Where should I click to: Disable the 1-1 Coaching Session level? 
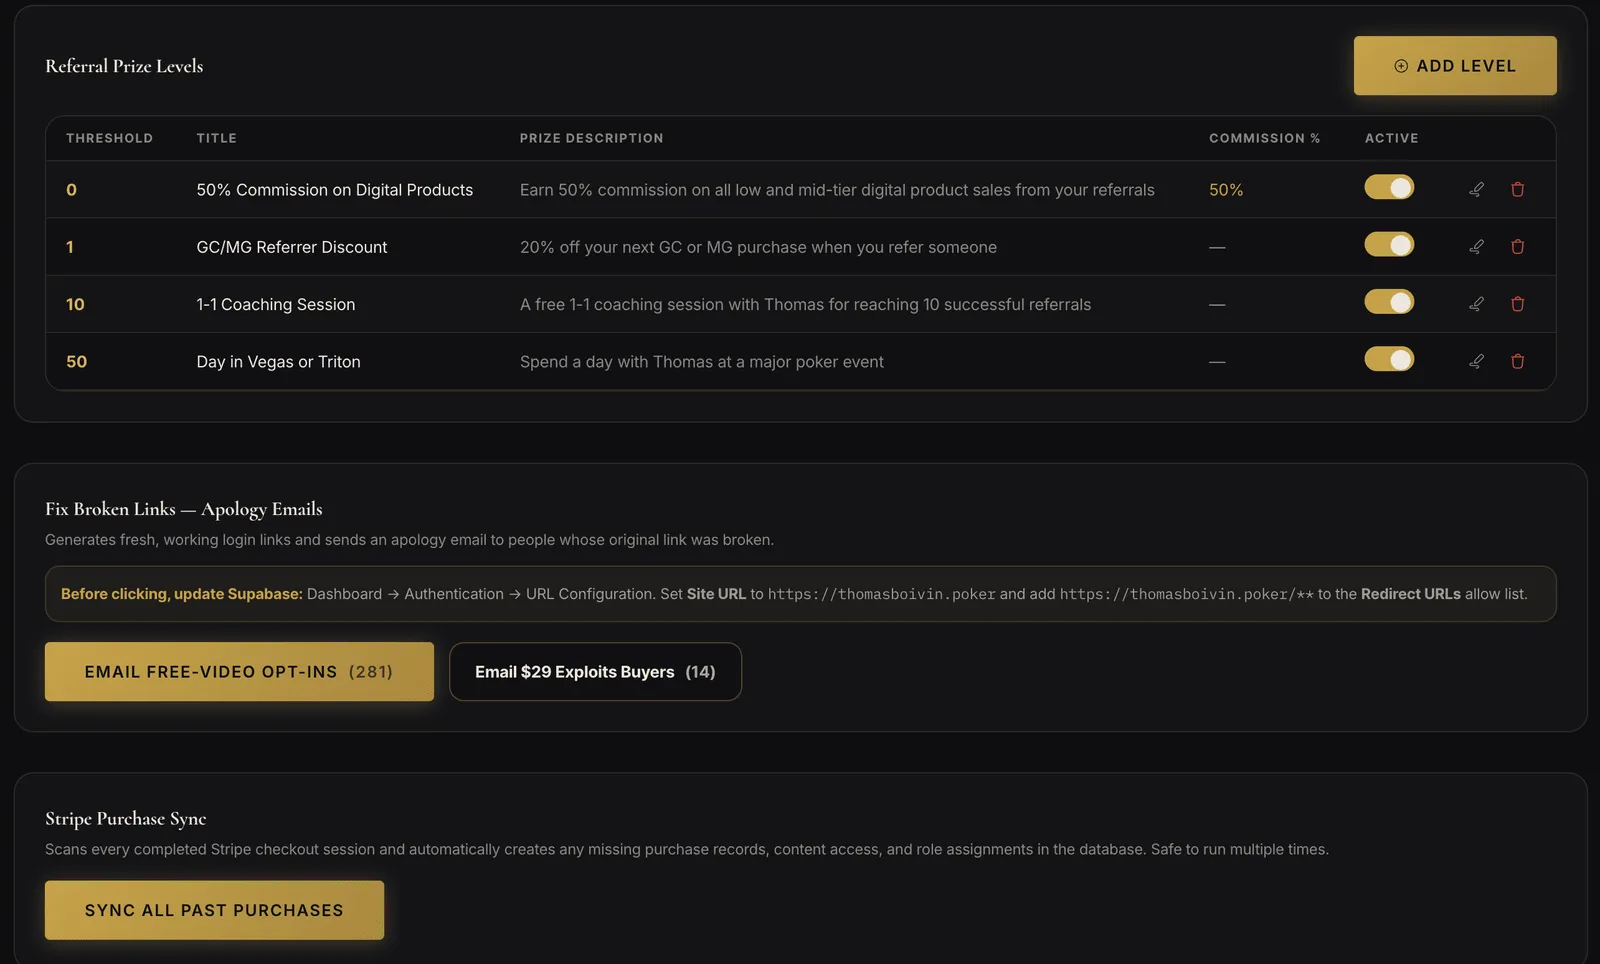(x=1389, y=302)
